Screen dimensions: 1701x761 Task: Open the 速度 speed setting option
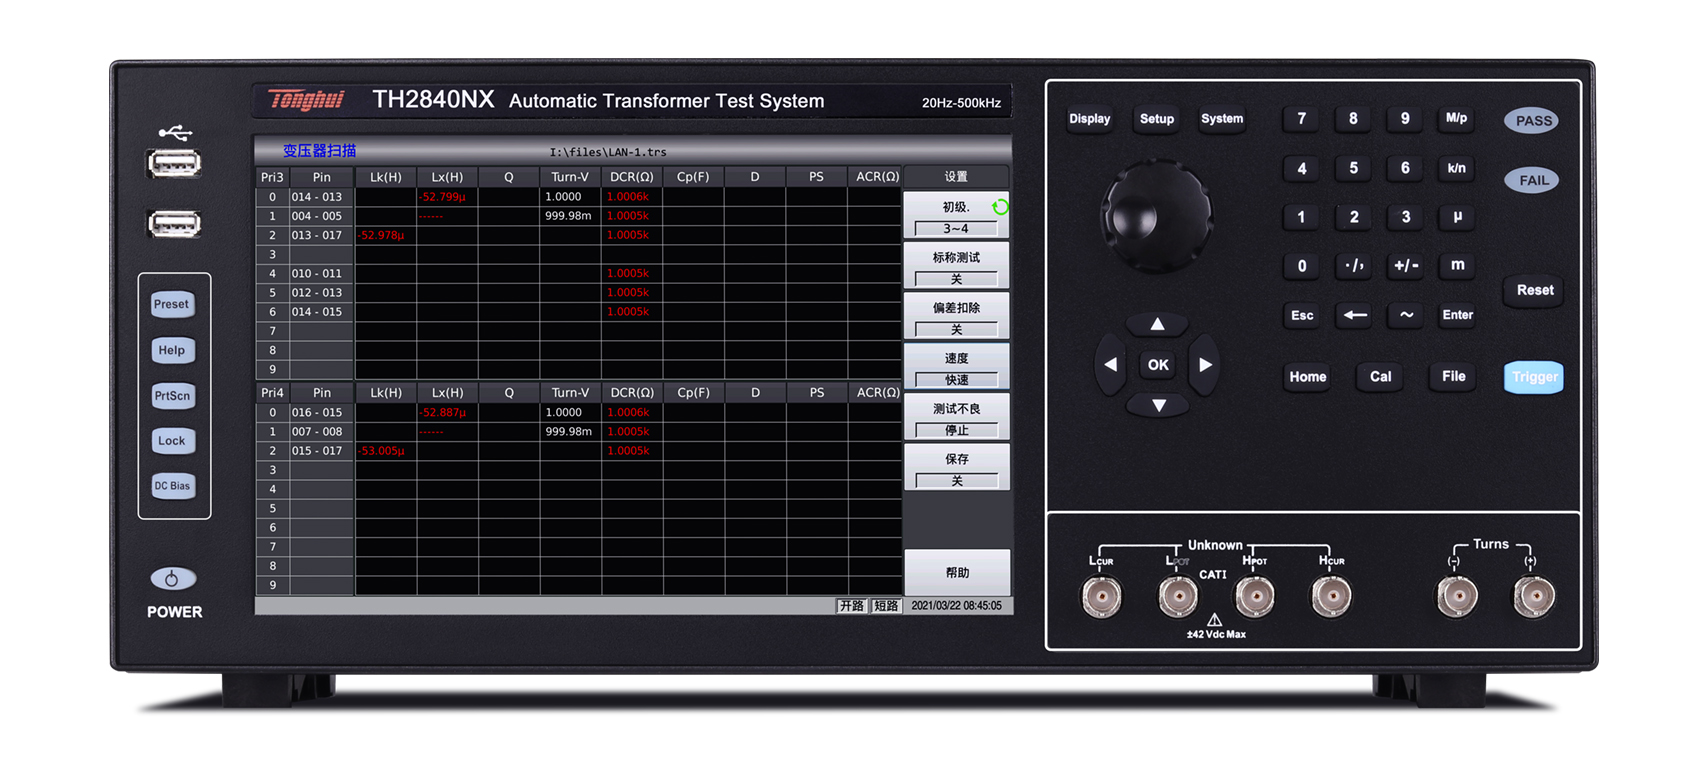coord(956,368)
